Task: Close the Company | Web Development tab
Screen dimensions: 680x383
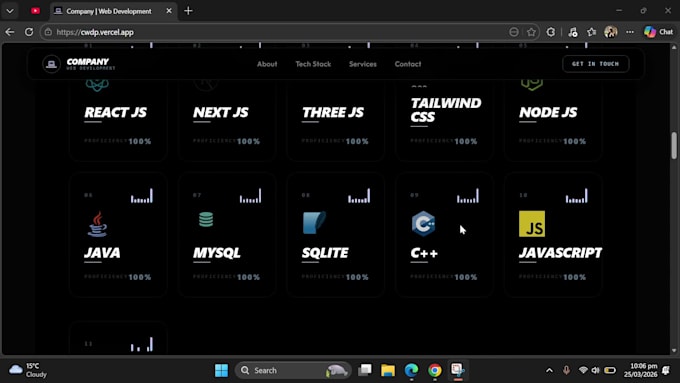Action: coord(169,11)
